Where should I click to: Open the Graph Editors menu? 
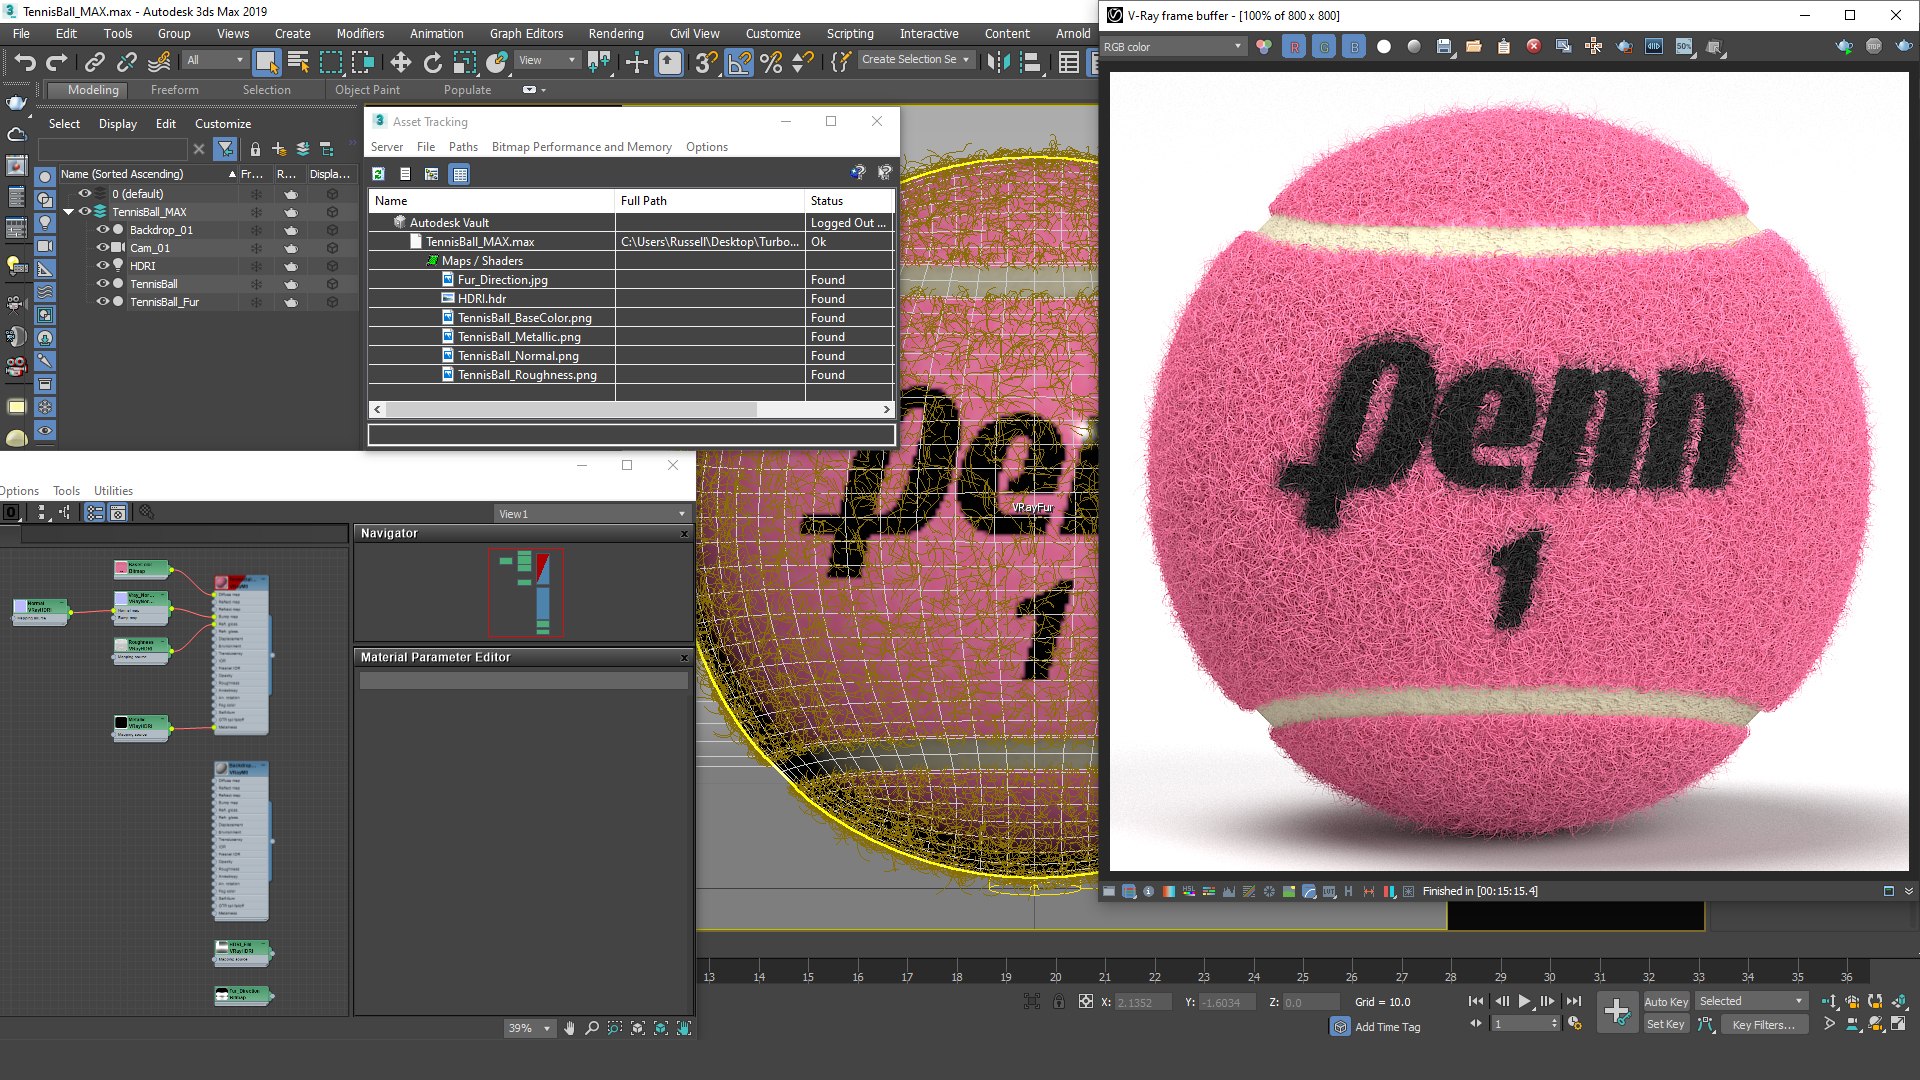pos(526,33)
